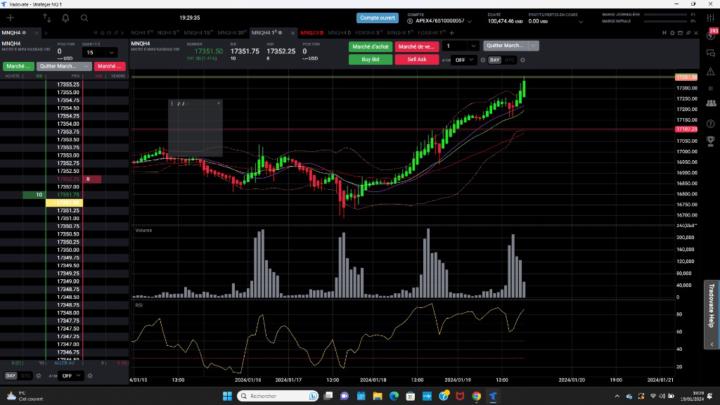Toggle the GTC duration at DOM bottom
This screenshot has width=720, height=405.
pos(25,376)
